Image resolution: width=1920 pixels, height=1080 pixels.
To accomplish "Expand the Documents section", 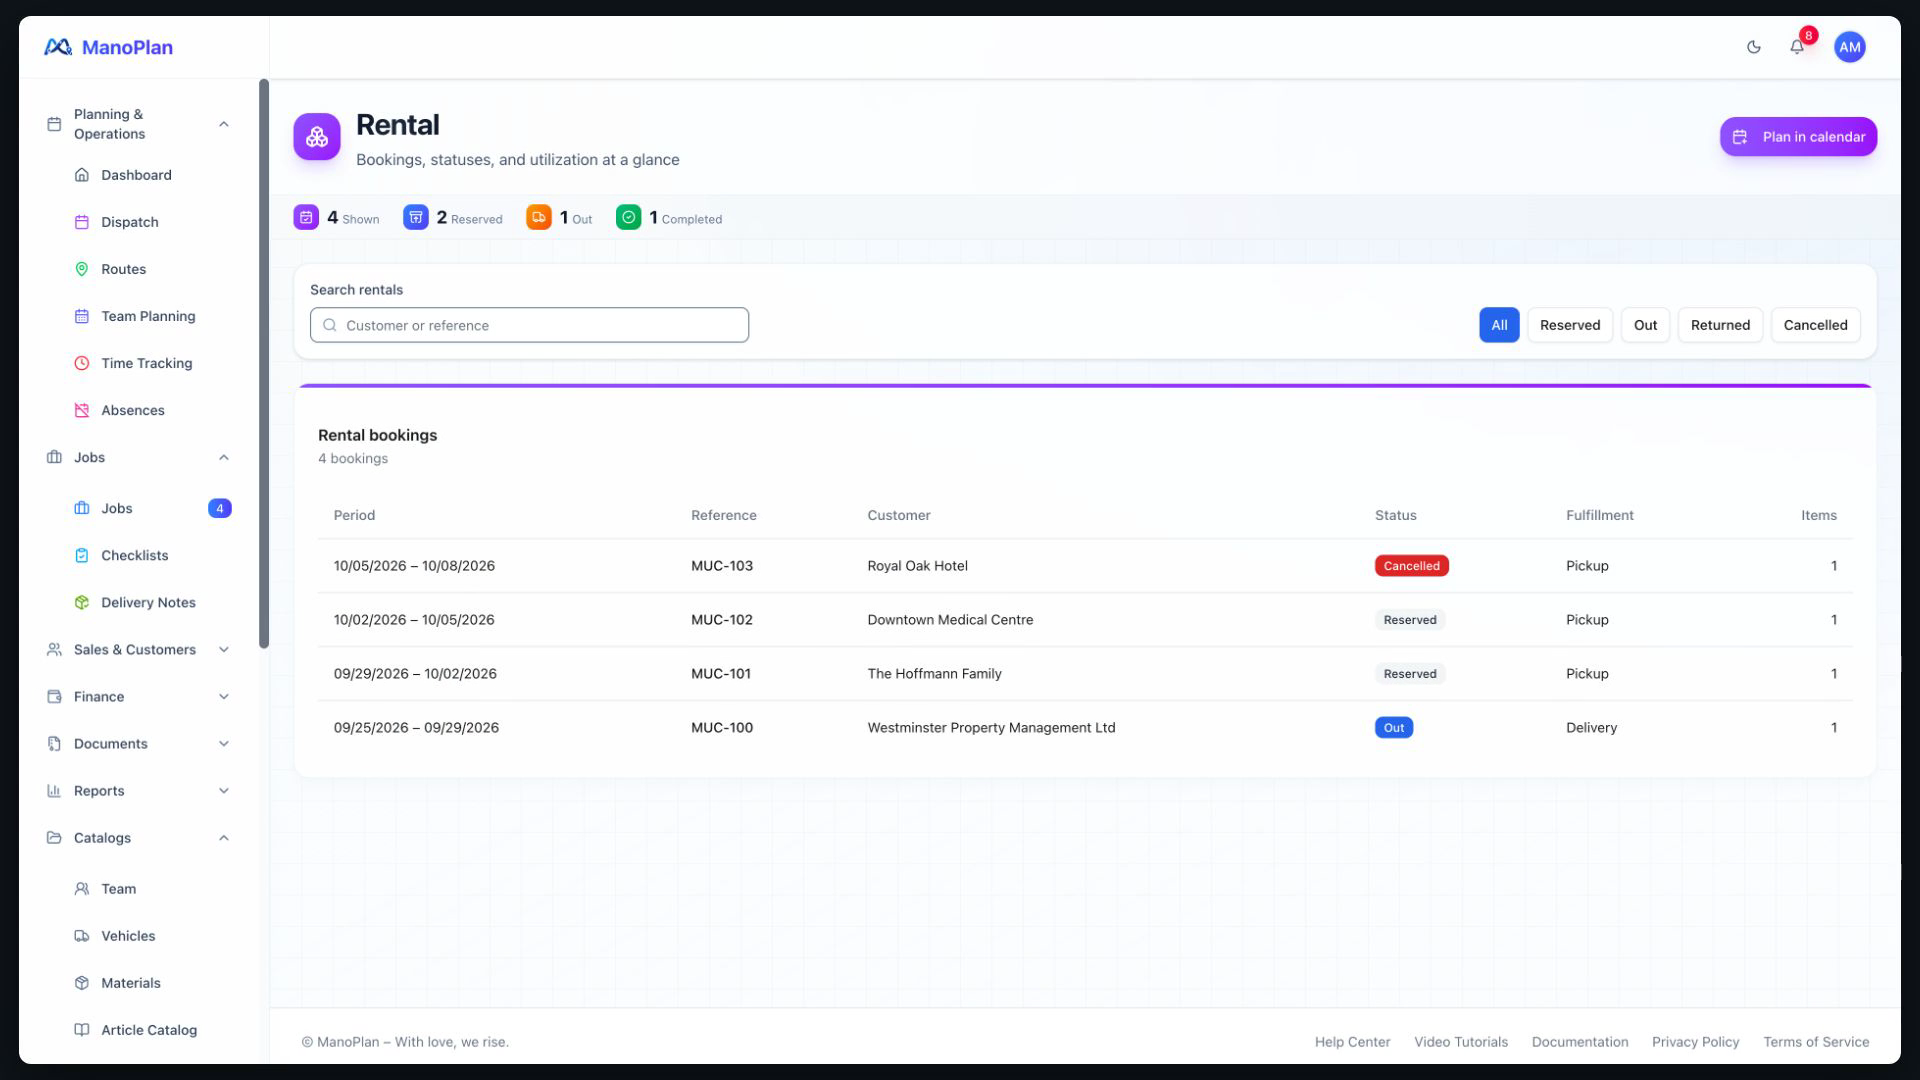I will (x=138, y=744).
